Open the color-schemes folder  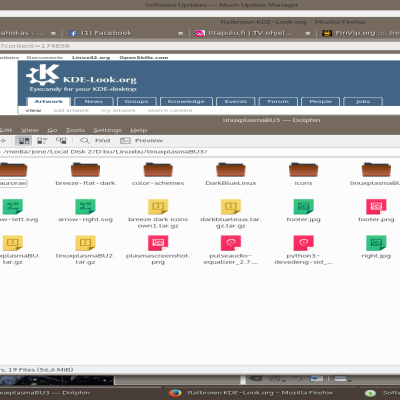(158, 174)
